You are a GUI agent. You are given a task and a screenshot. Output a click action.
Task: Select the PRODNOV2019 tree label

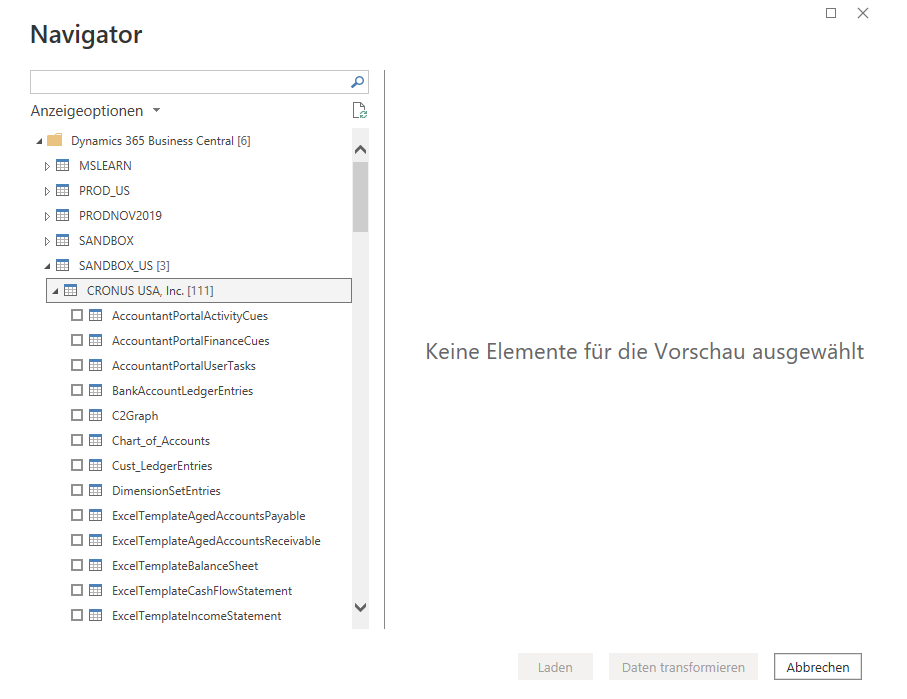(x=120, y=216)
